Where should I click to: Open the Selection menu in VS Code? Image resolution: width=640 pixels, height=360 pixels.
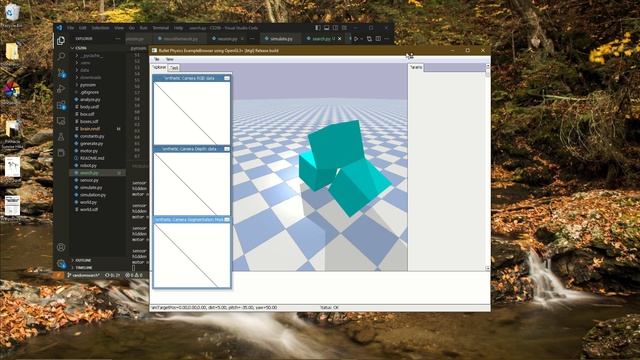pos(100,28)
